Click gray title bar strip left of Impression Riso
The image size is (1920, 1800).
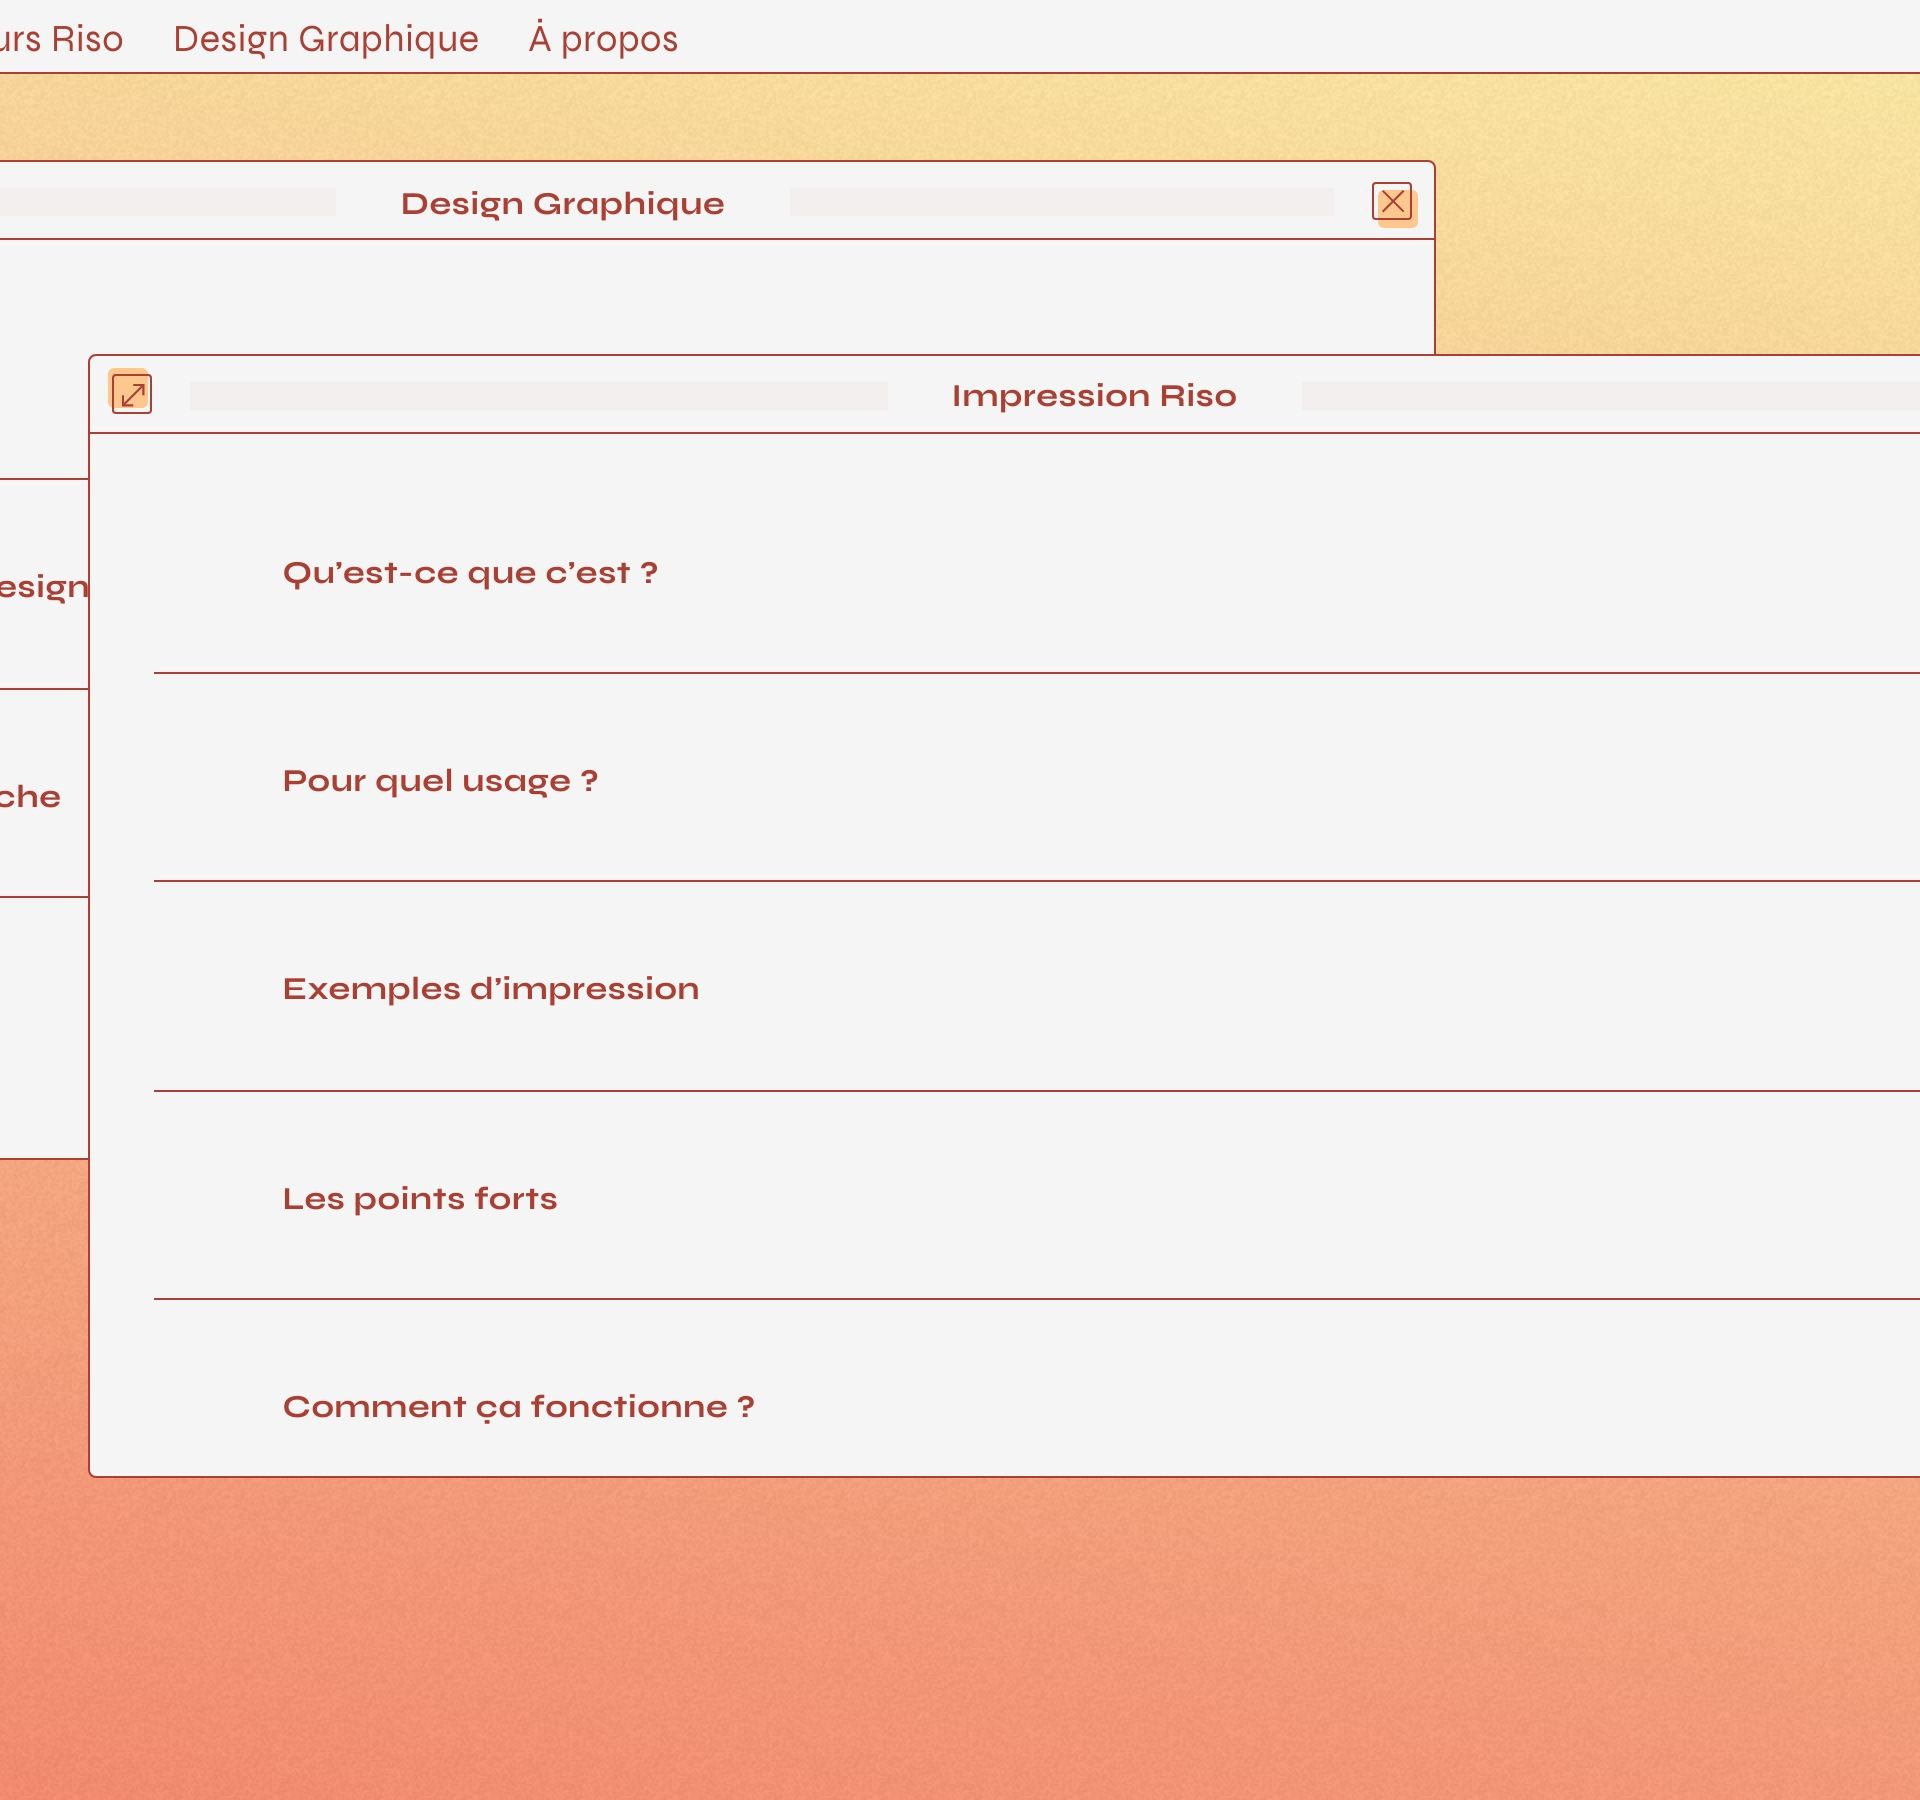538,396
